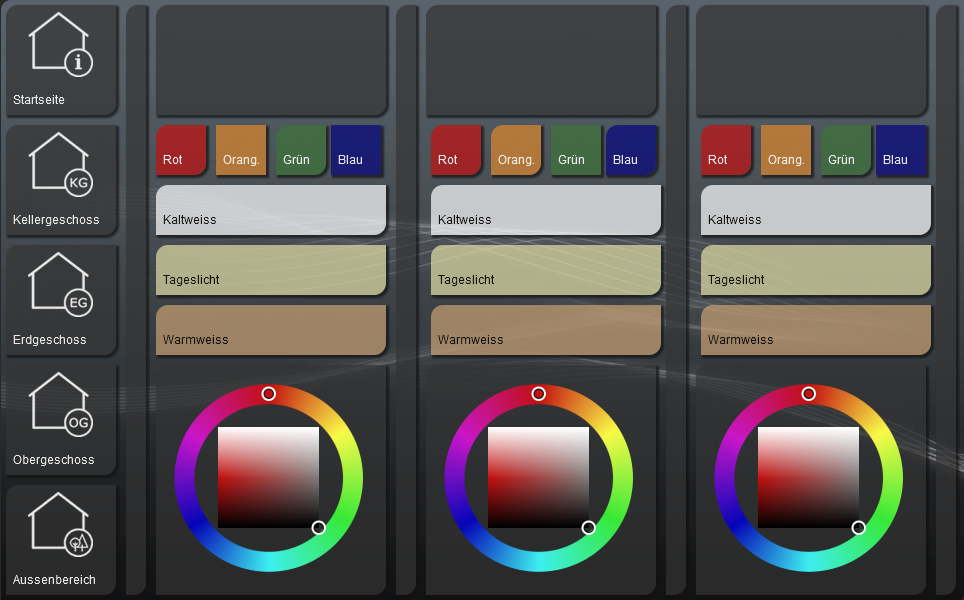Click hue ring handle in first color wheel
Viewport: 964px width, 600px height.
coord(269,394)
